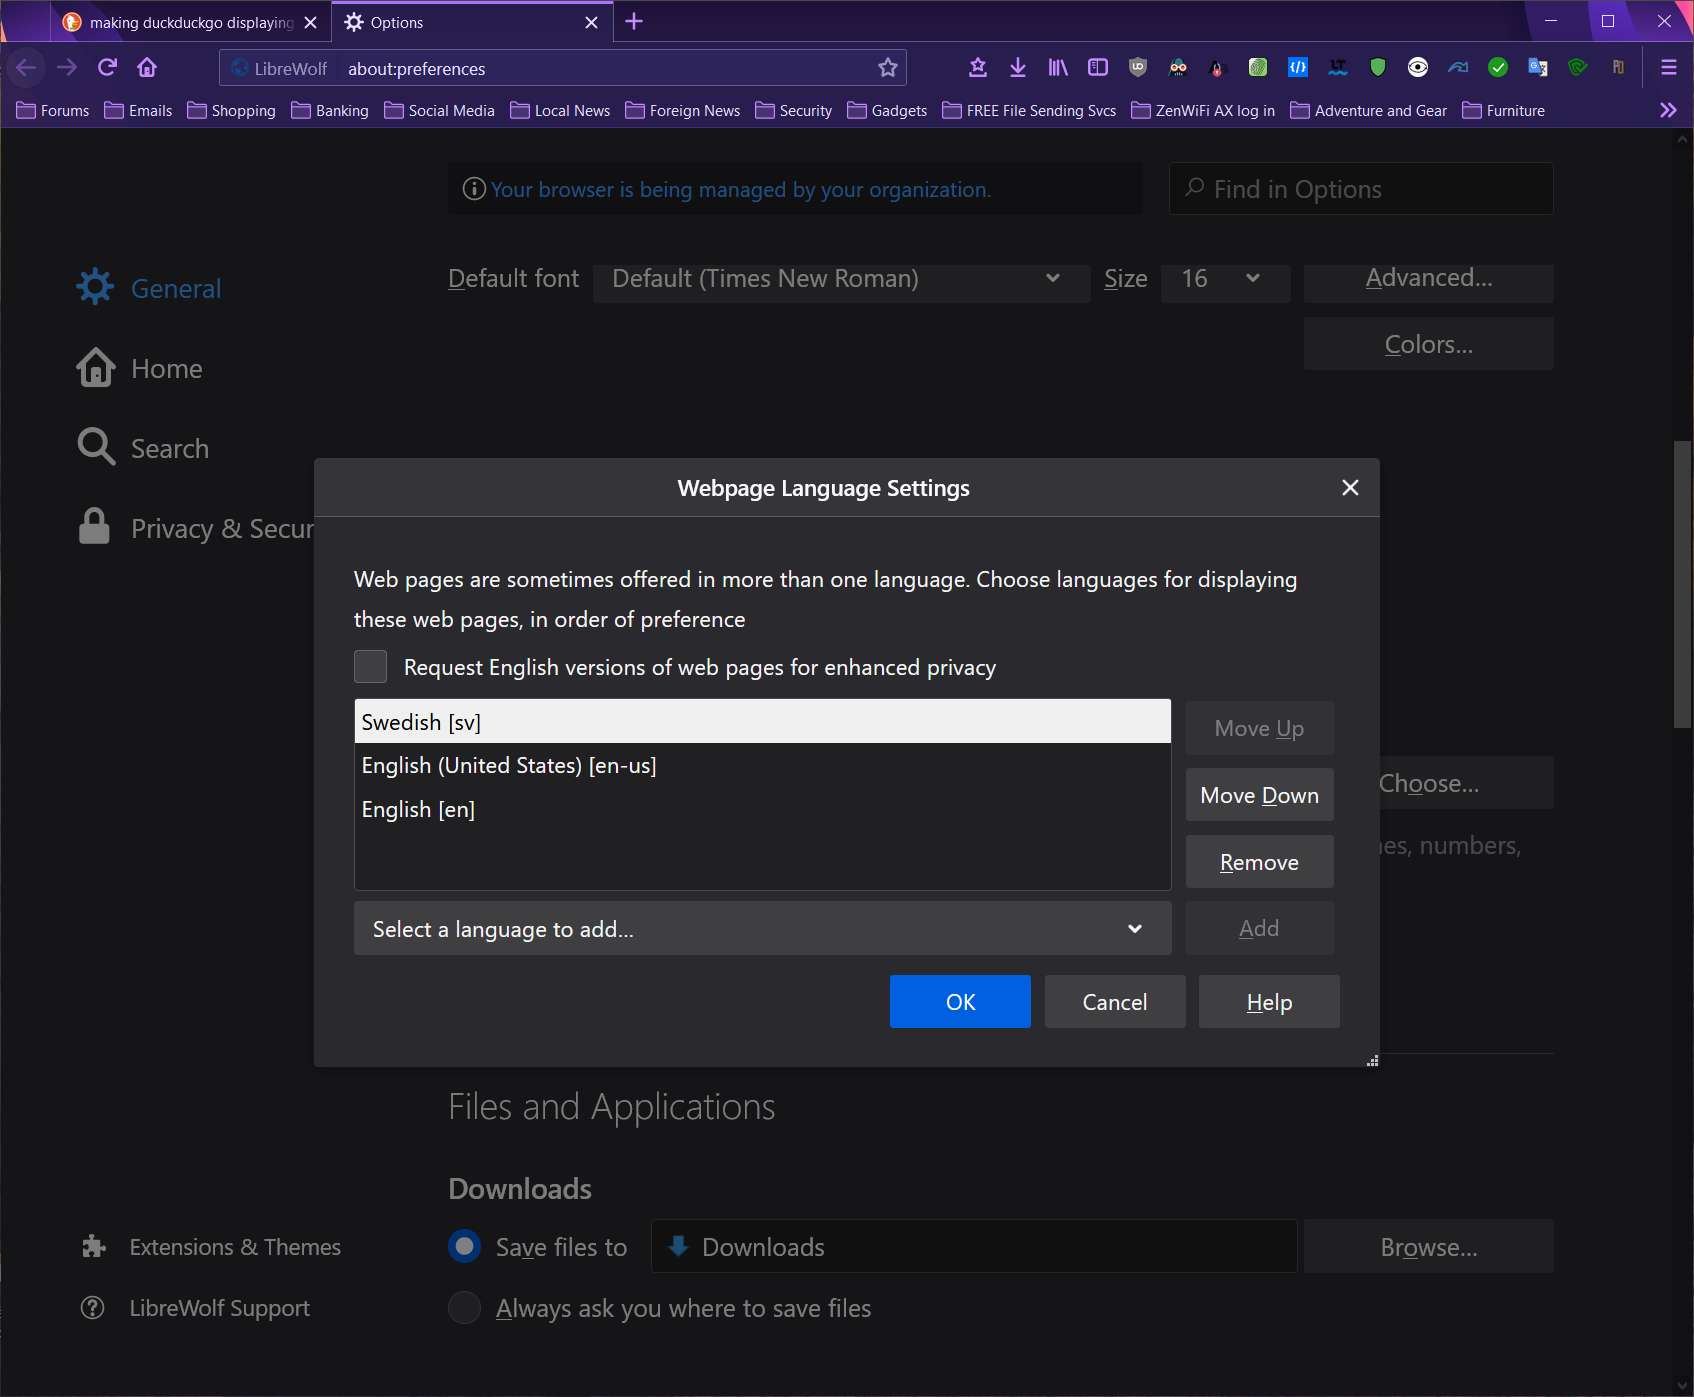Confirm language settings with OK
Image resolution: width=1694 pixels, height=1397 pixels.
click(x=960, y=1002)
